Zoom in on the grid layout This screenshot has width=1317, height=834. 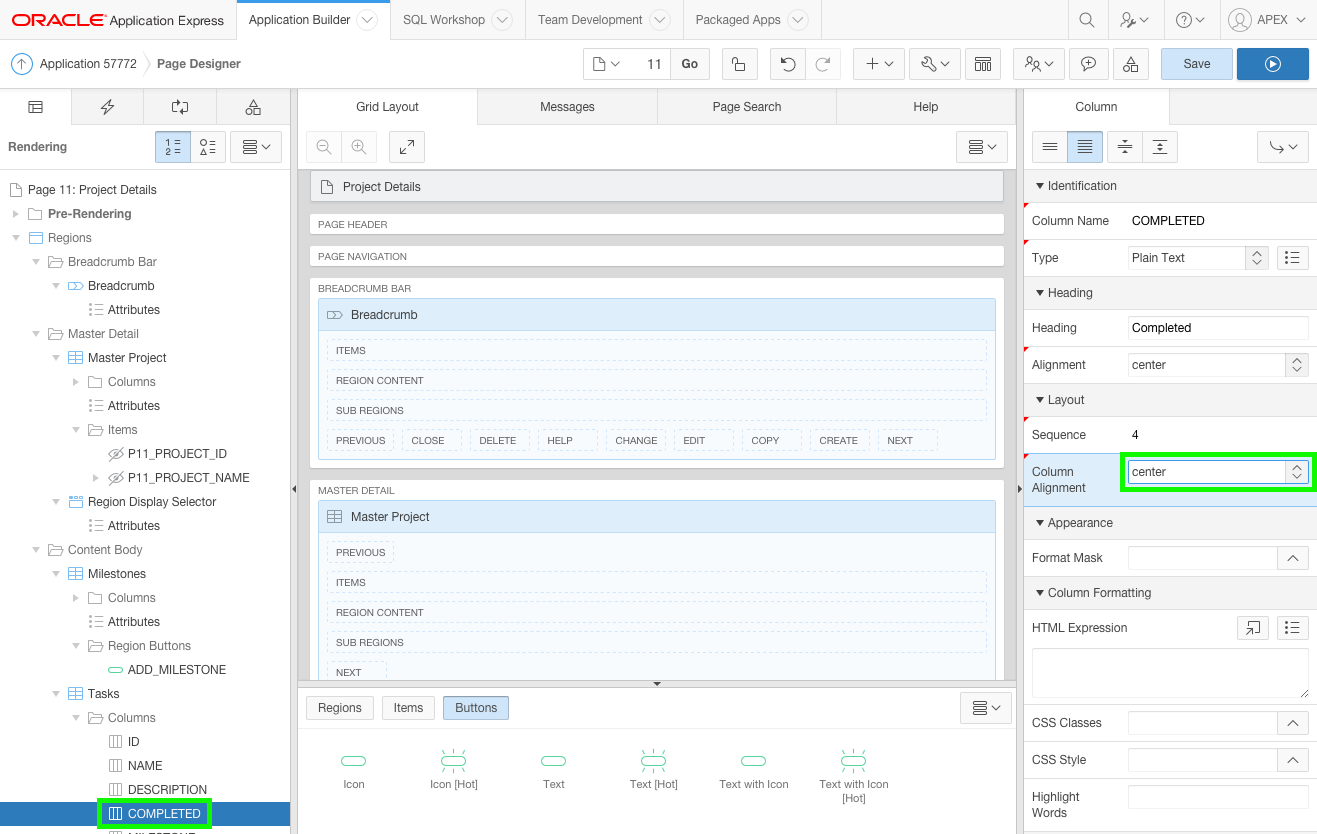[x=358, y=147]
